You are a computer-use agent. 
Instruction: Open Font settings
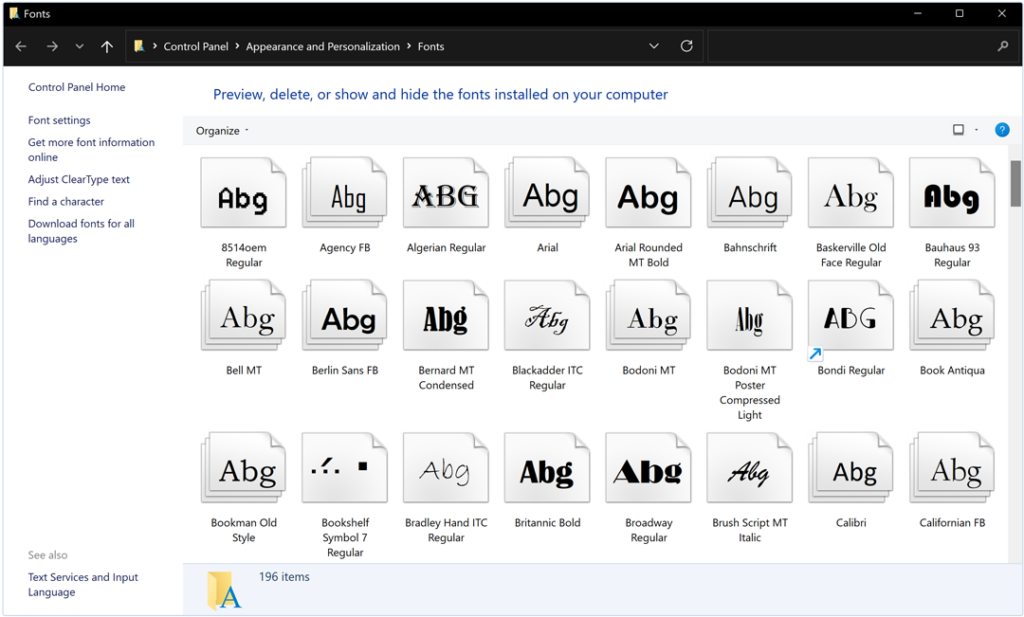[x=58, y=120]
